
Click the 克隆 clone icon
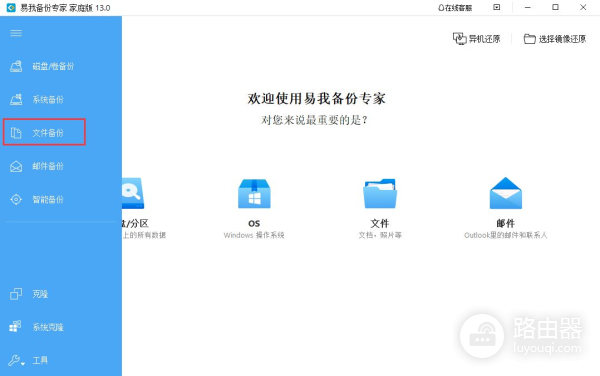(x=16, y=294)
